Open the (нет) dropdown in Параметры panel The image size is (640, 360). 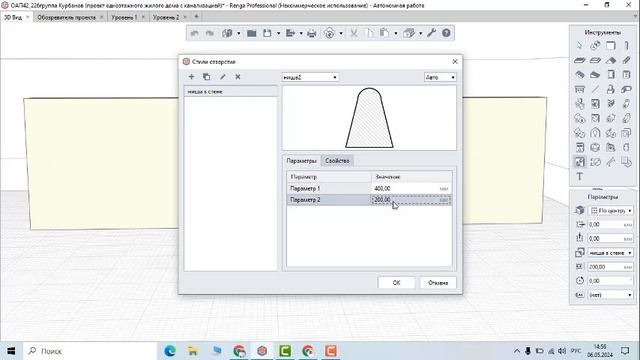[610, 295]
